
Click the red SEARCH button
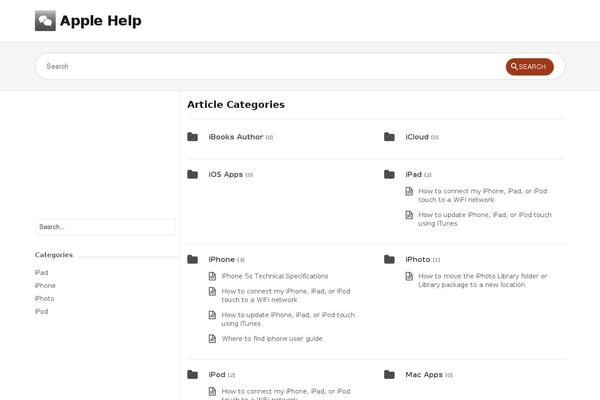click(x=530, y=67)
